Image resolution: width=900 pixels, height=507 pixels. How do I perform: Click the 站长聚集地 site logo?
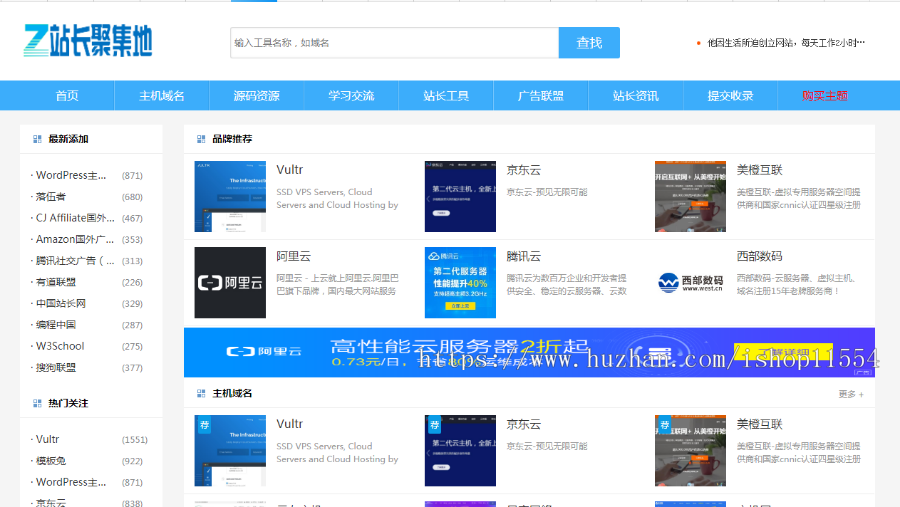[x=88, y=40]
